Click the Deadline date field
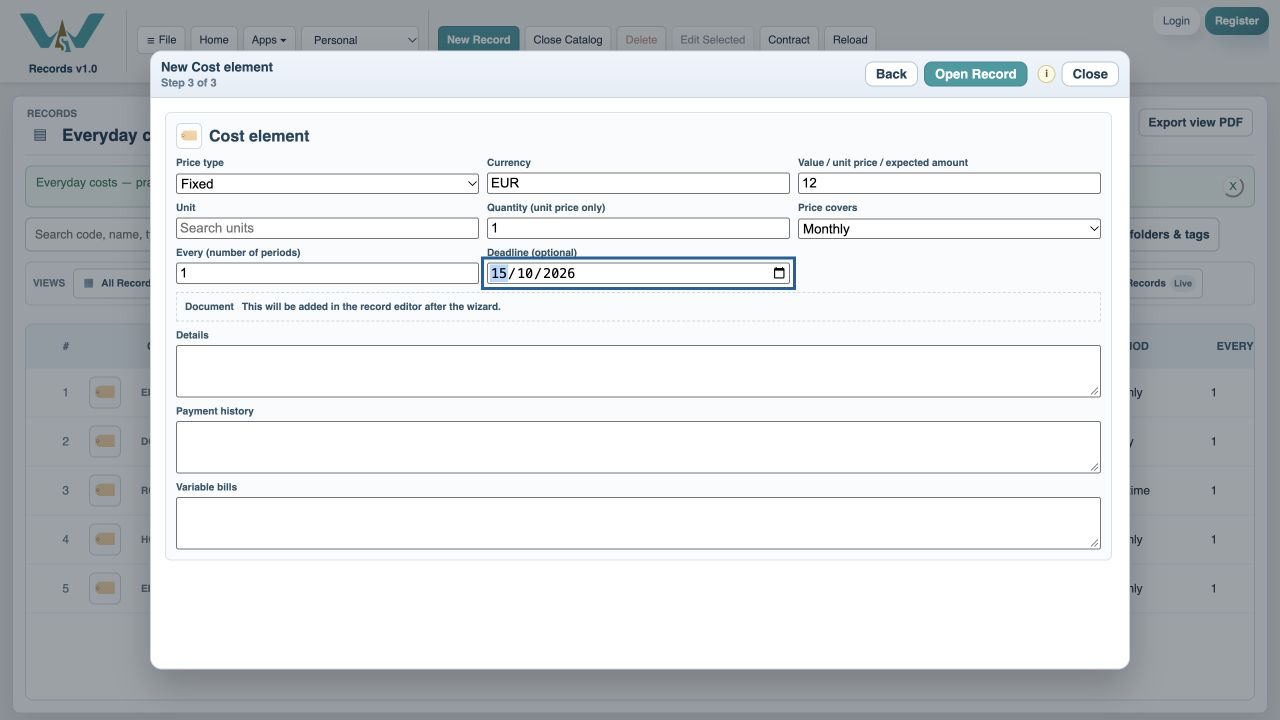The height and width of the screenshot is (720, 1280). [x=638, y=273]
